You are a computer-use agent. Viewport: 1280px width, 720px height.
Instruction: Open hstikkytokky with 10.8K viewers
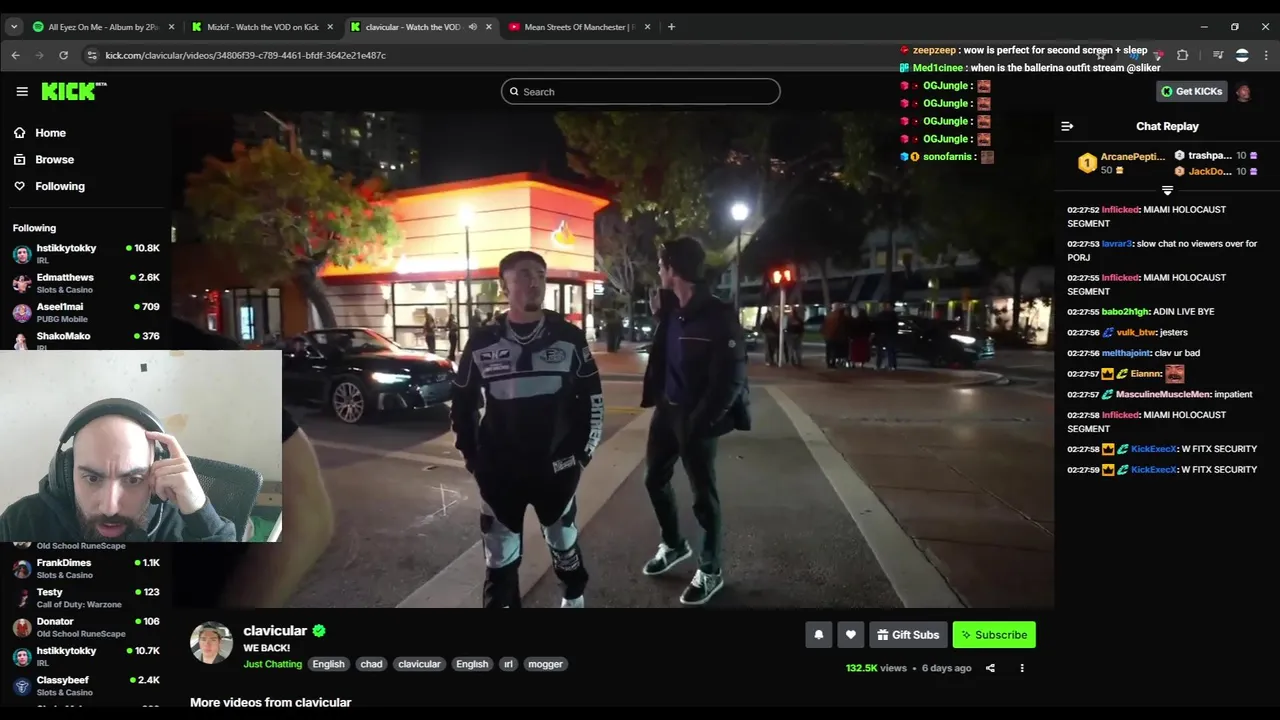pos(85,253)
